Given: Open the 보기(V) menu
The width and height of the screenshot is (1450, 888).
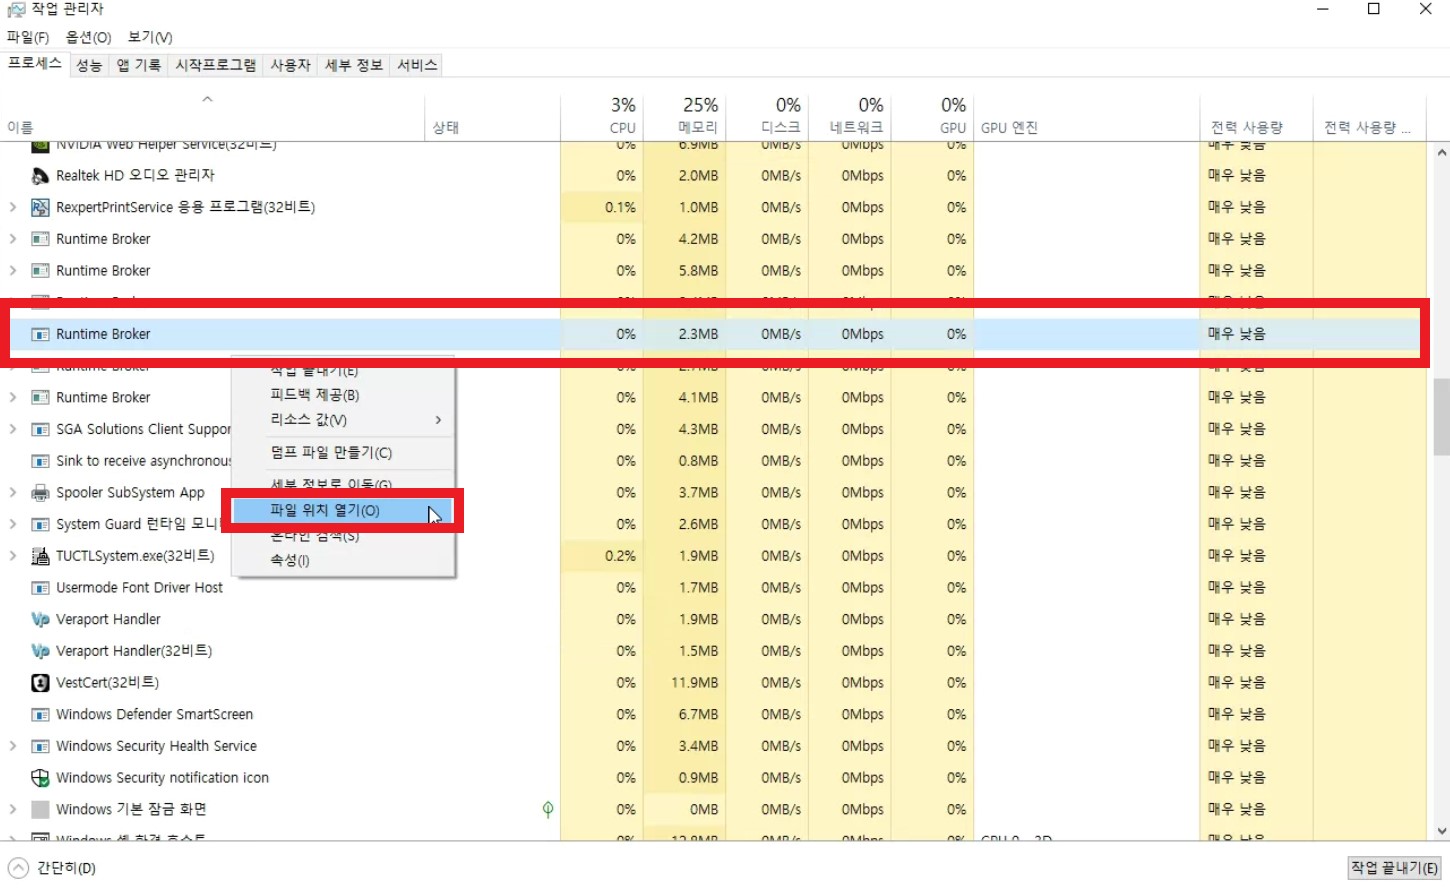Looking at the screenshot, I should point(150,37).
